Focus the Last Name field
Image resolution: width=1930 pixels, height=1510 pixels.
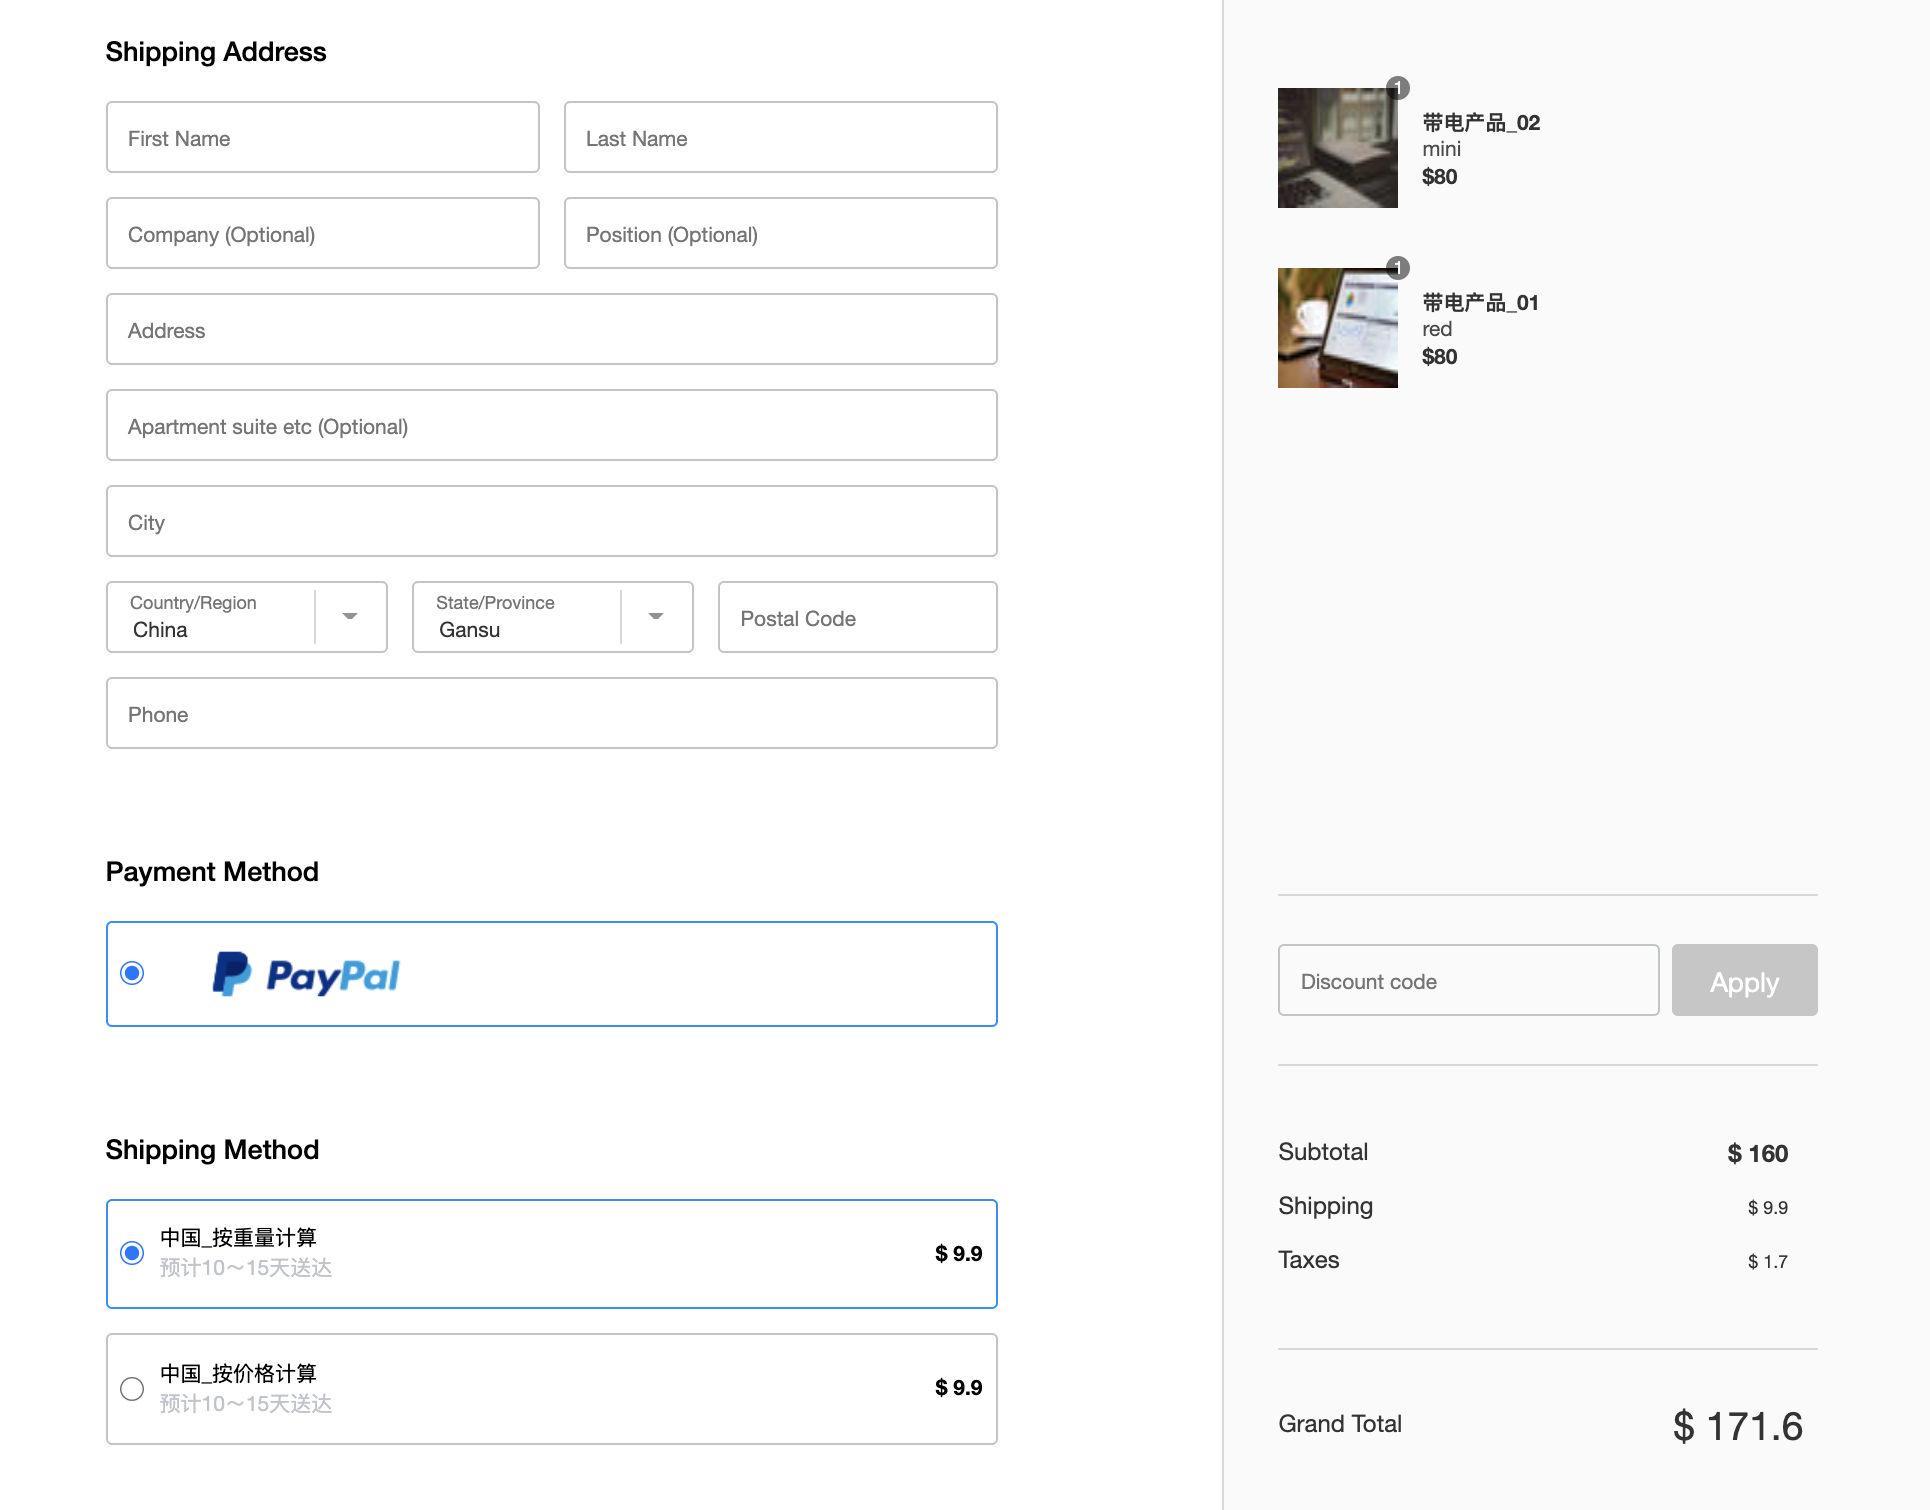point(780,137)
